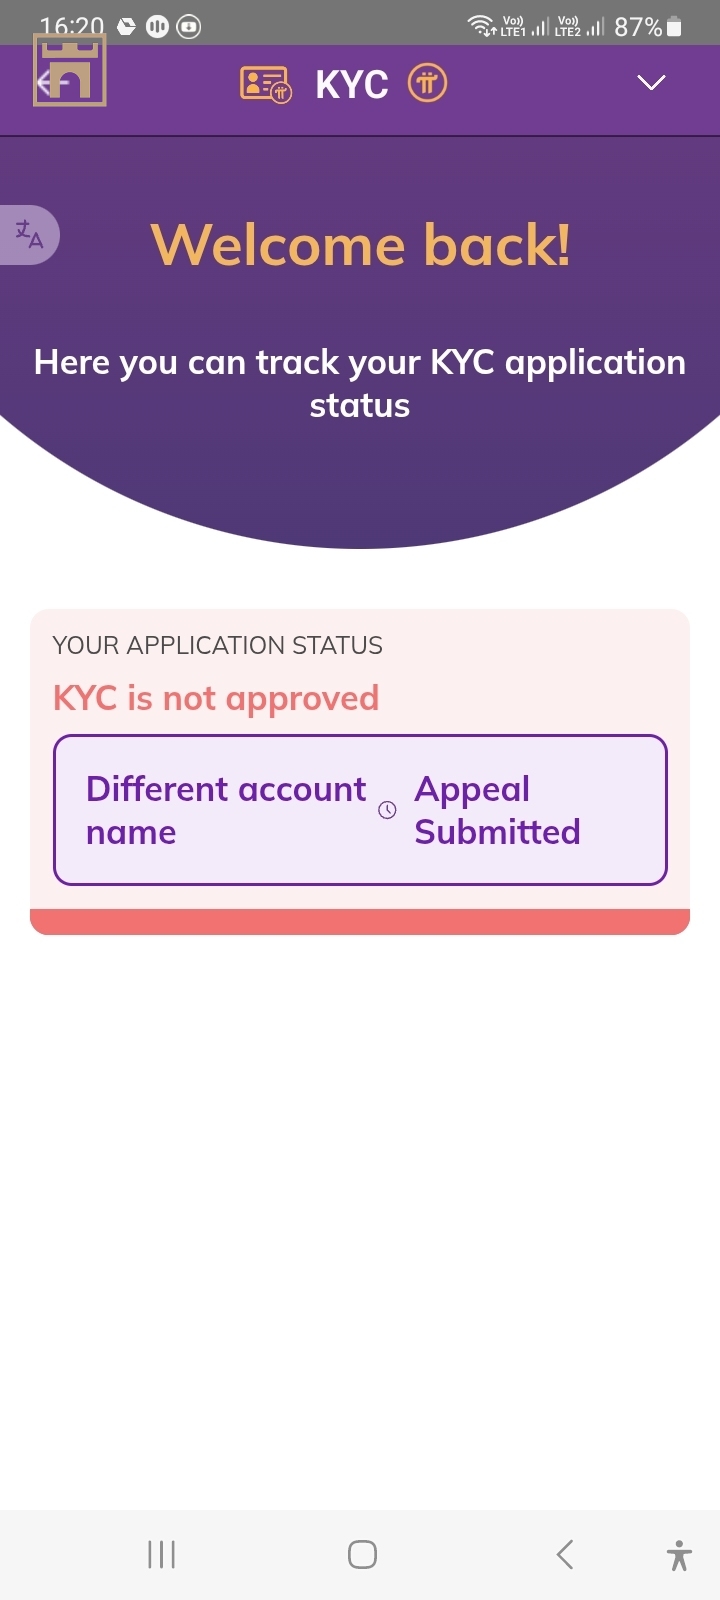Tap the Welcome back! heading
The height and width of the screenshot is (1600, 720).
360,245
